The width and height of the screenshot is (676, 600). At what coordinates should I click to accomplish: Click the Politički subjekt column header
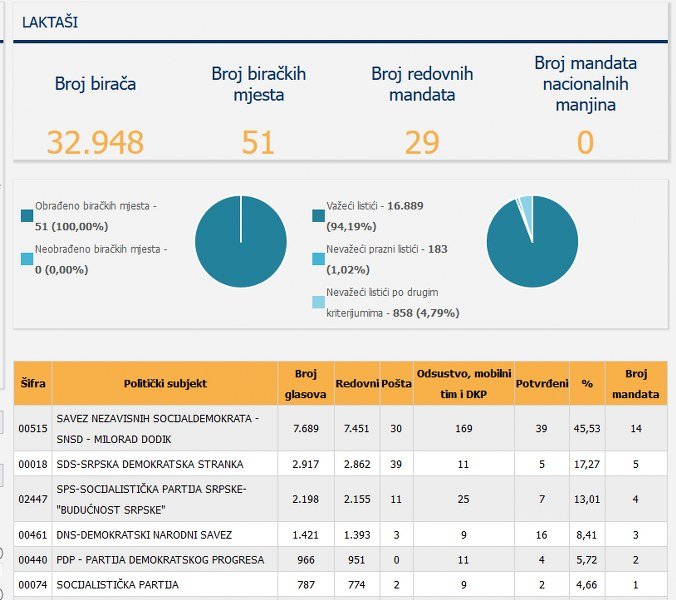pyautogui.click(x=165, y=383)
